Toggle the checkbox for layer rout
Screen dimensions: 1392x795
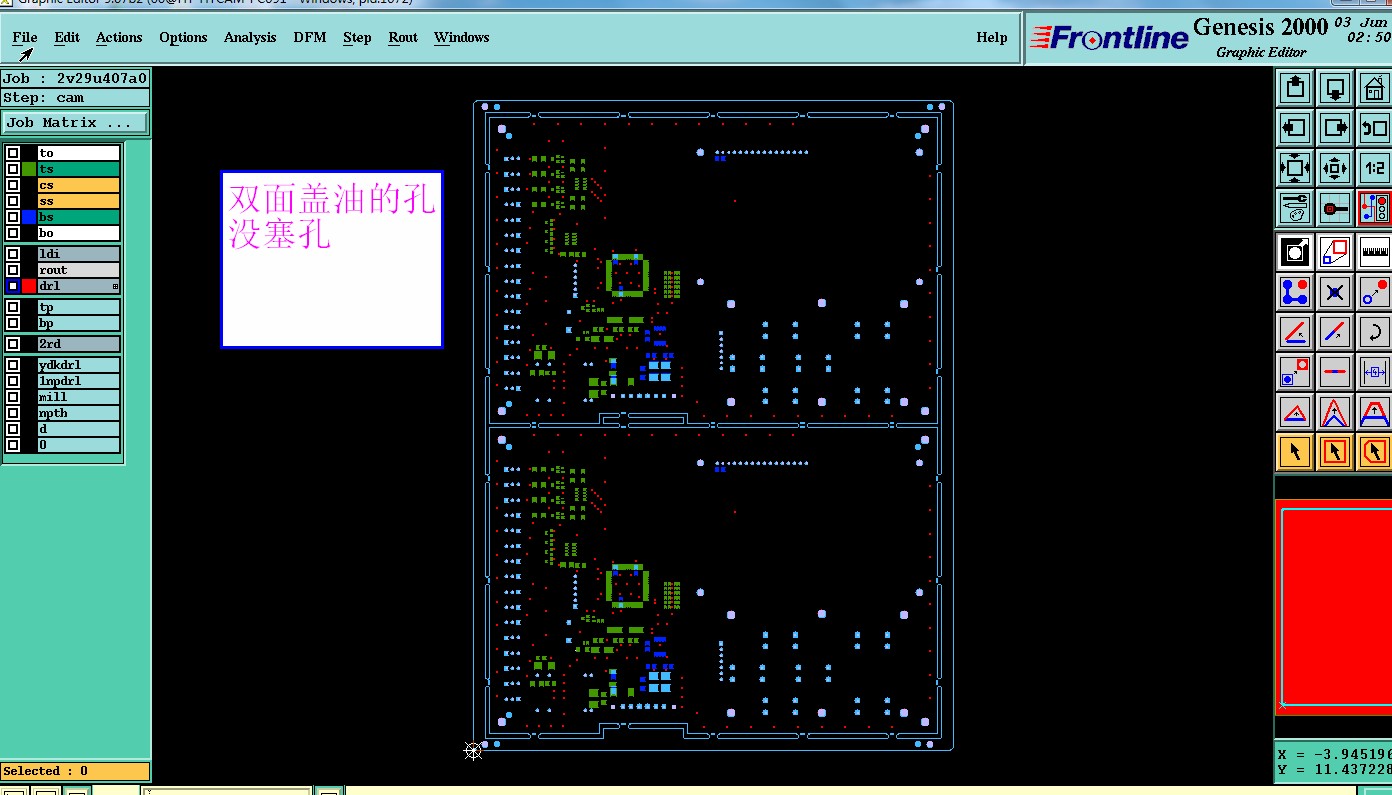pos(13,270)
